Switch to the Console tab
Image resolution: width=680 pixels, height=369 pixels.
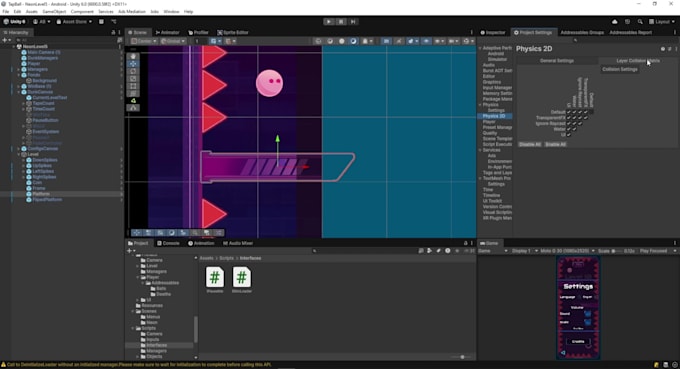(168, 243)
